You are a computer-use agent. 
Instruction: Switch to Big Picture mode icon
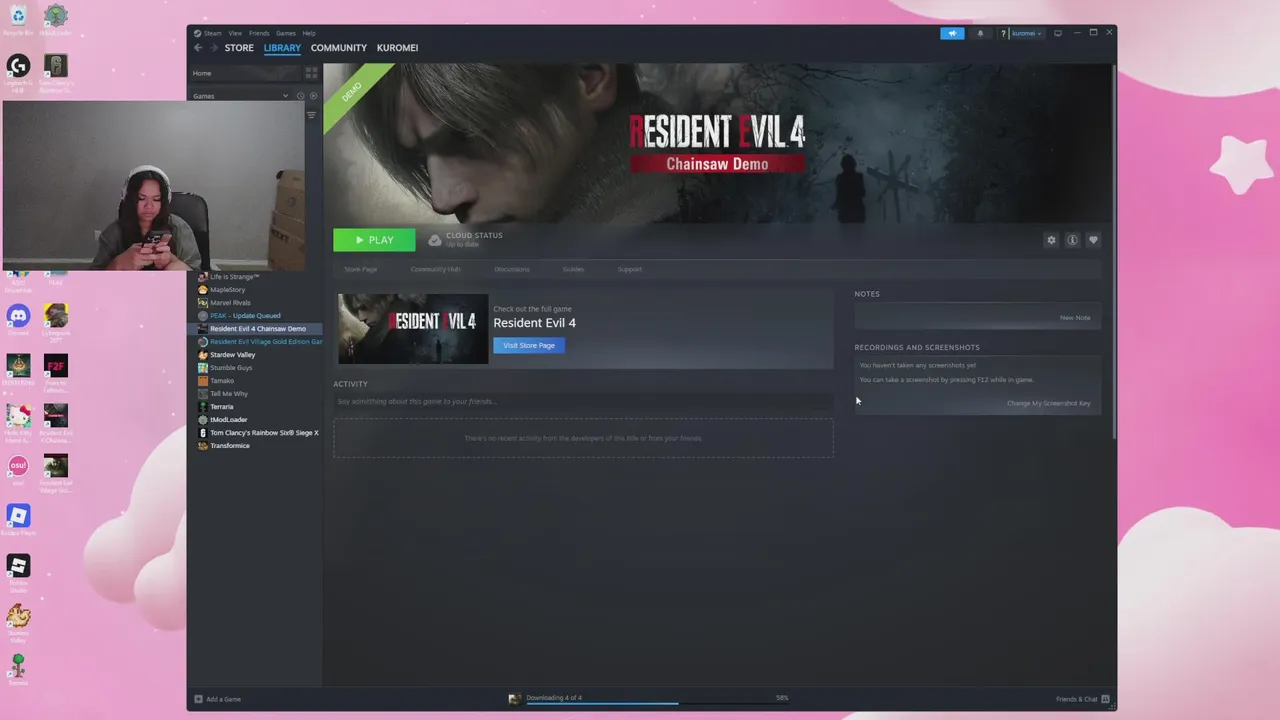[1058, 33]
